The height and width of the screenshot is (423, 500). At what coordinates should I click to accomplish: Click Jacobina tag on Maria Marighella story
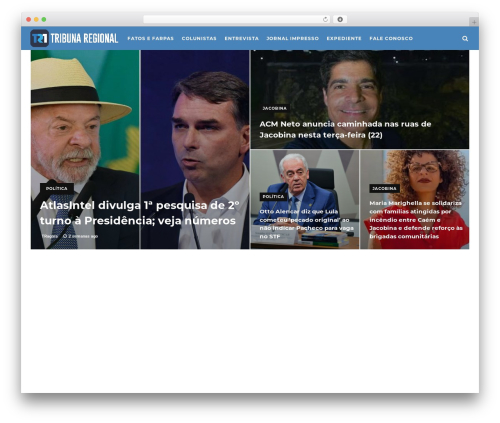[384, 189]
